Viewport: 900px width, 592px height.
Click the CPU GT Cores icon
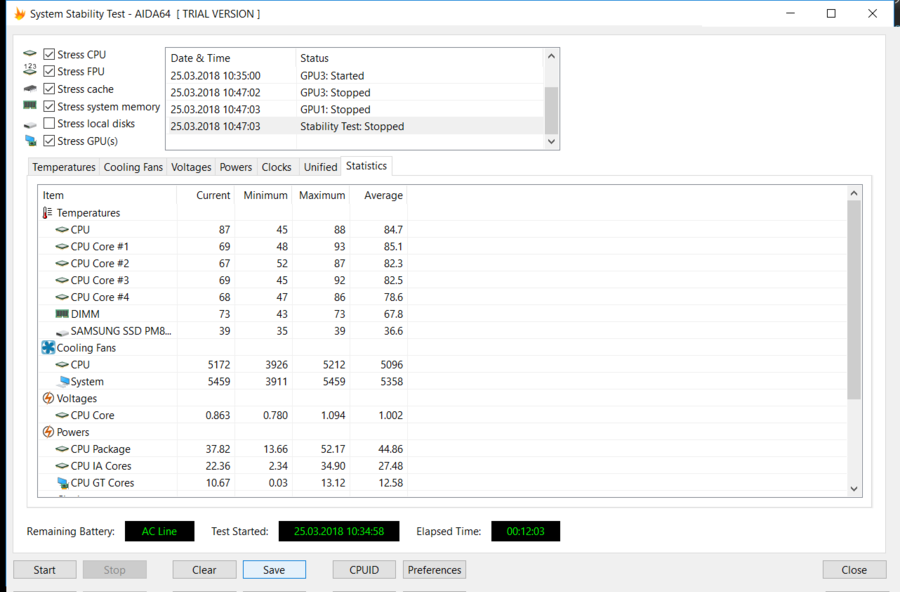[63, 483]
